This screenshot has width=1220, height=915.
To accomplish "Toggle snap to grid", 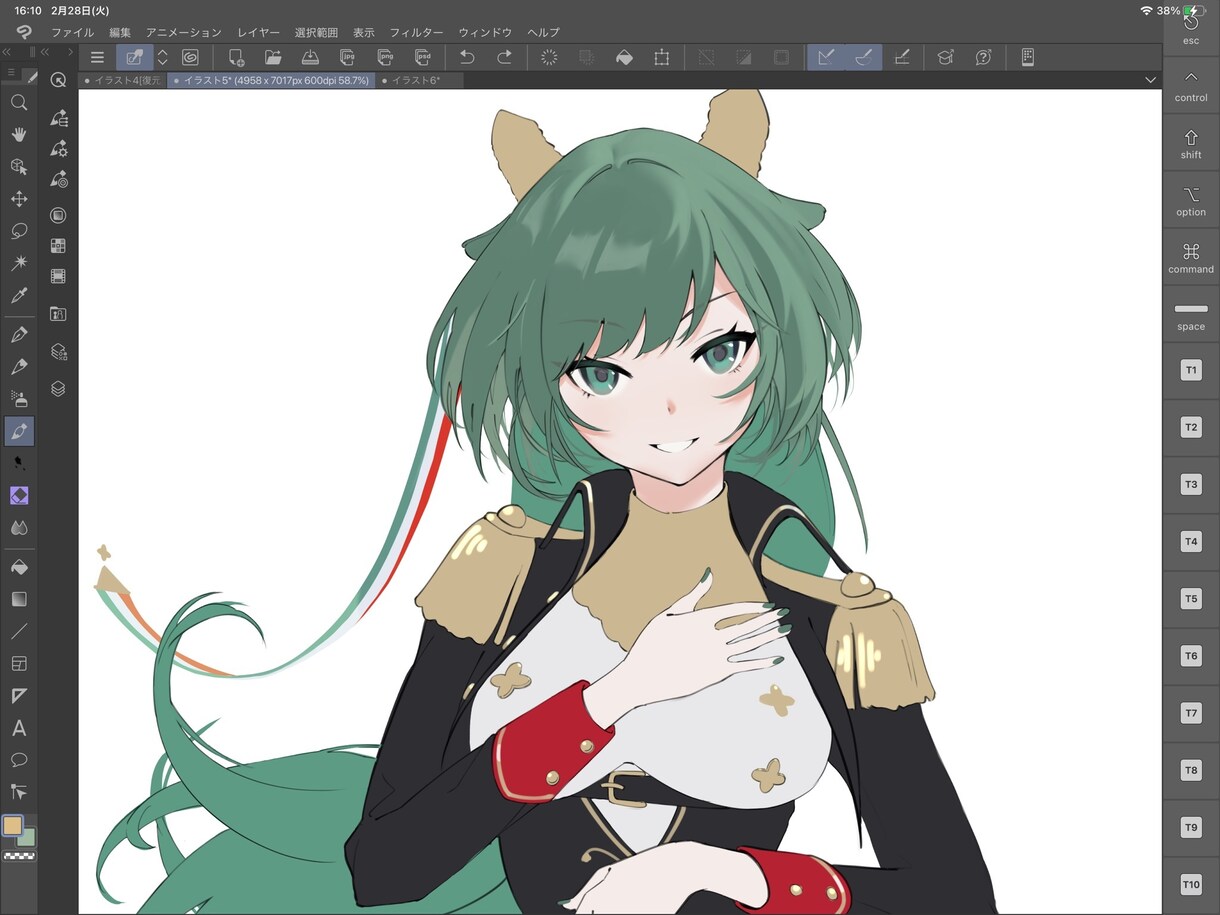I will [x=902, y=57].
